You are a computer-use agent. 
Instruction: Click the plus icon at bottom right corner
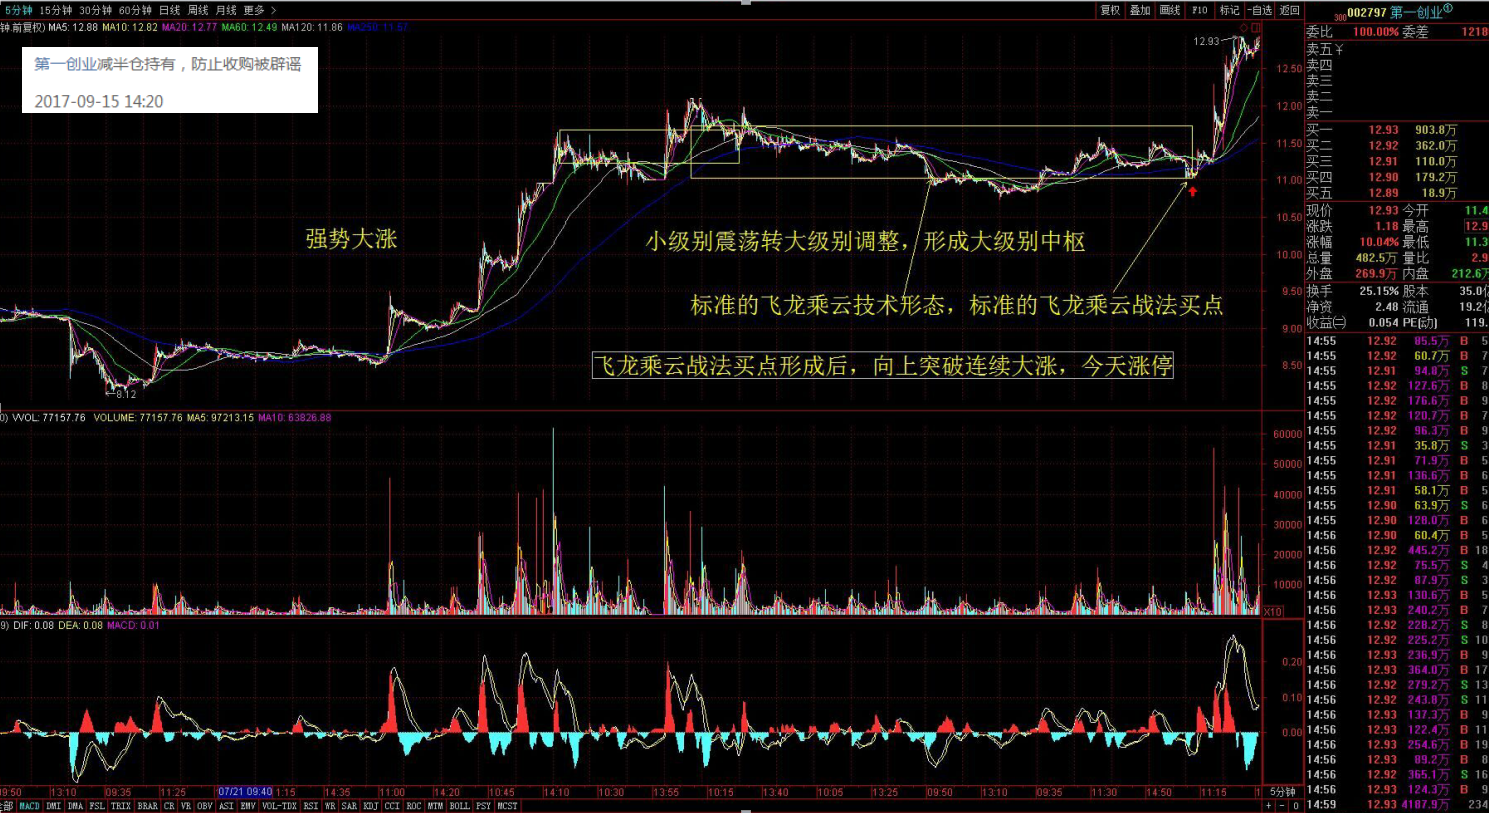[1270, 806]
